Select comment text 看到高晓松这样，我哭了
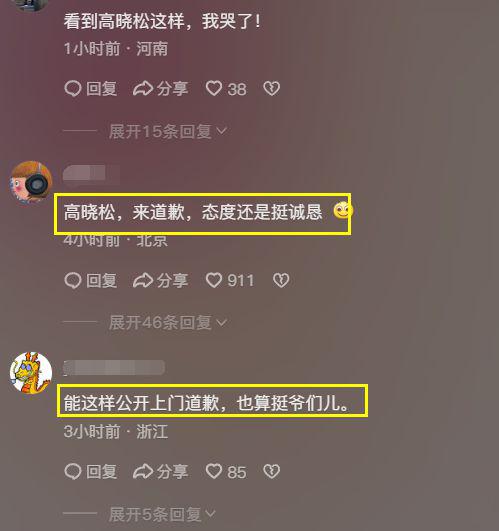This screenshot has width=499, height=531. 162,22
